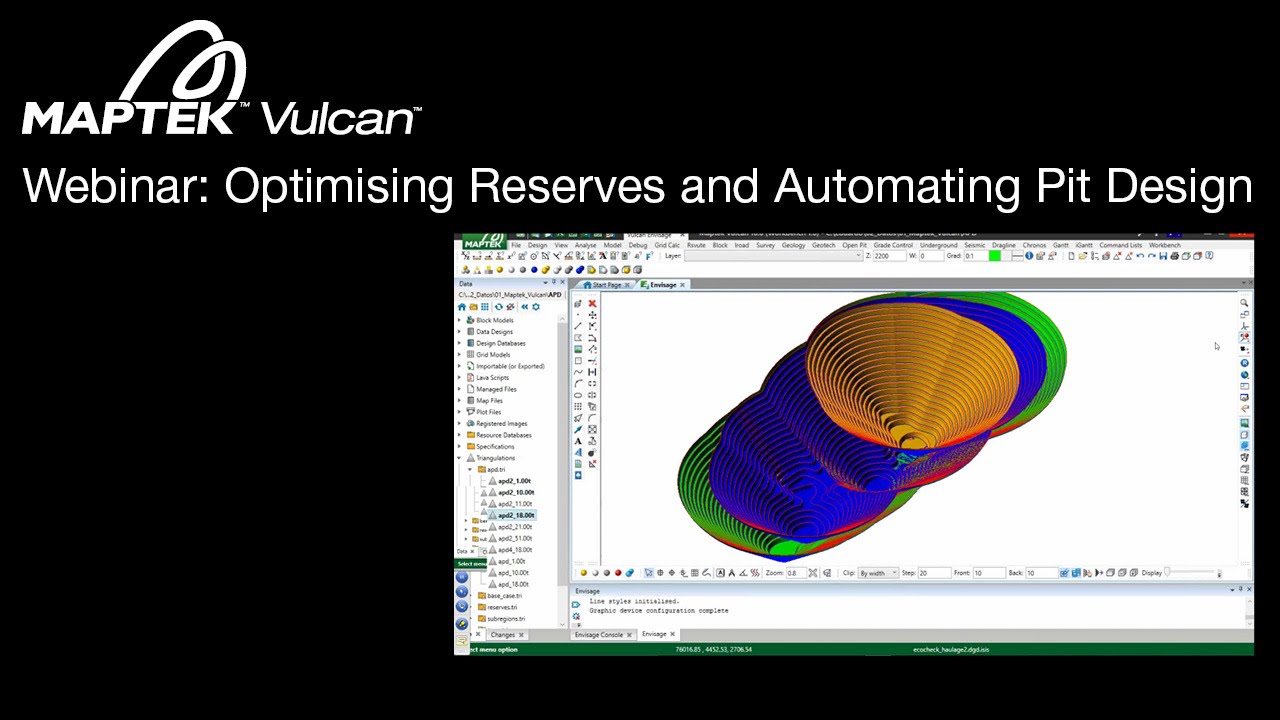Click the home icon in Data panel
The width and height of the screenshot is (1280, 720).
[x=462, y=307]
